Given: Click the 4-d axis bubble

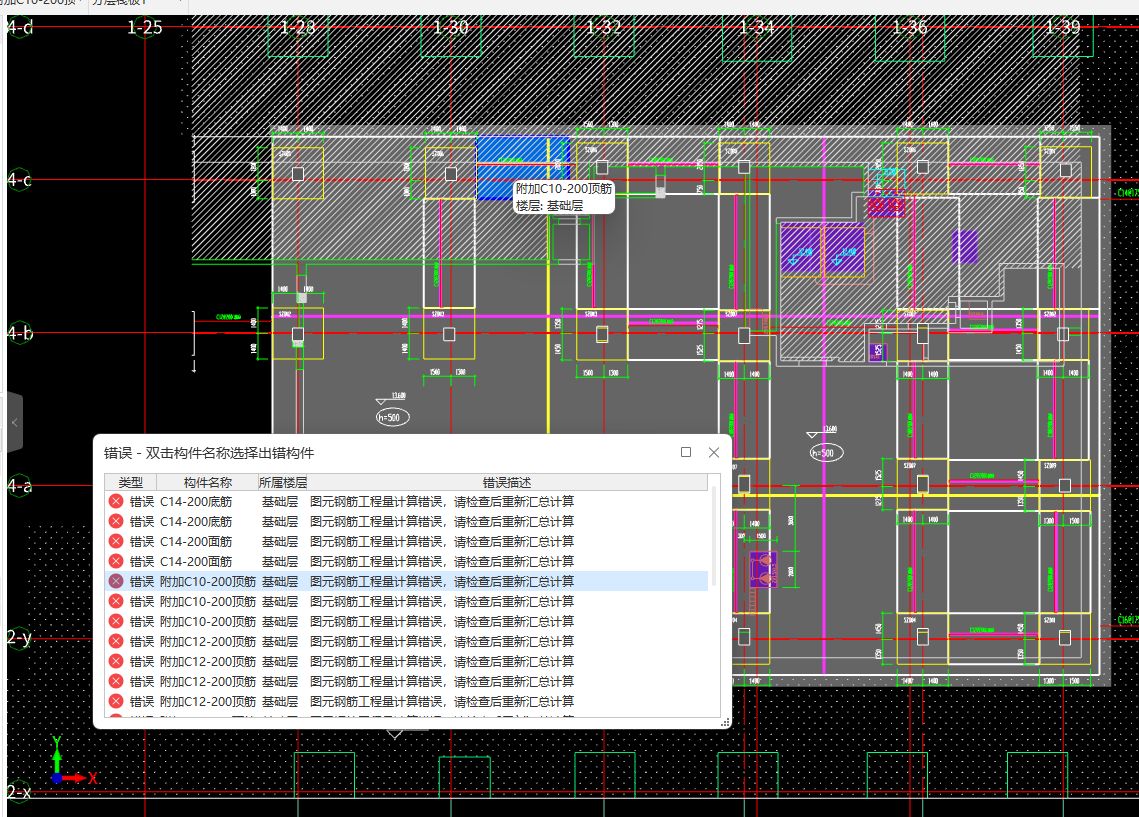Looking at the screenshot, I should (20, 27).
